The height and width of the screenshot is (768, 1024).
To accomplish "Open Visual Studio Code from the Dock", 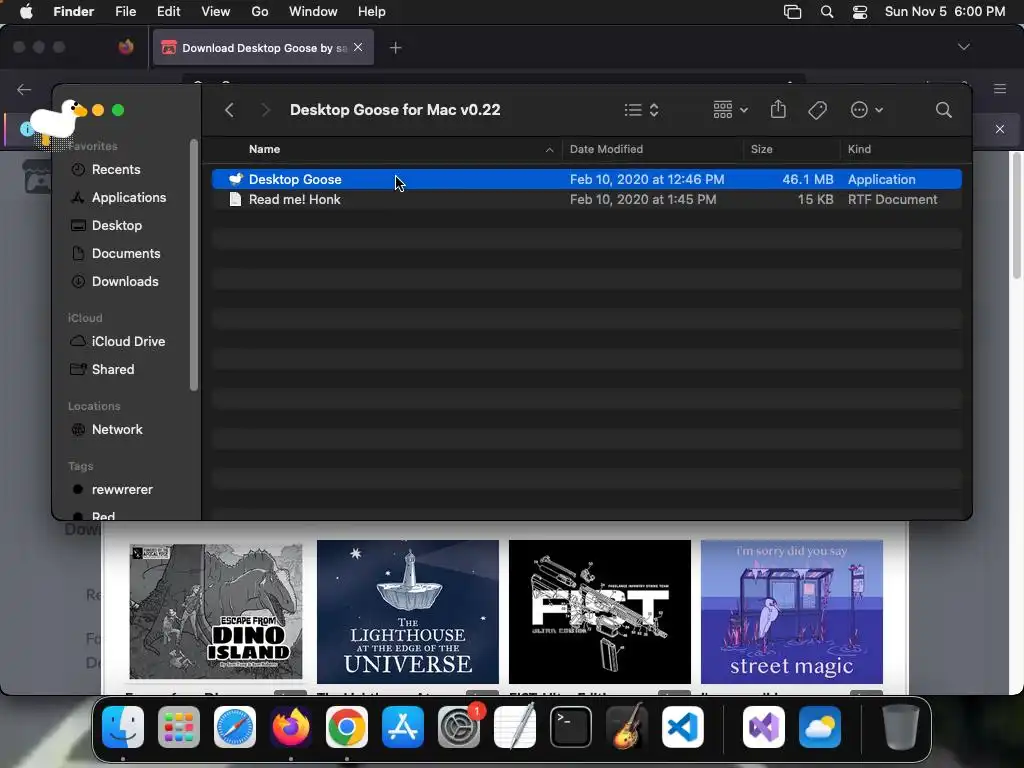I will pyautogui.click(x=682, y=727).
